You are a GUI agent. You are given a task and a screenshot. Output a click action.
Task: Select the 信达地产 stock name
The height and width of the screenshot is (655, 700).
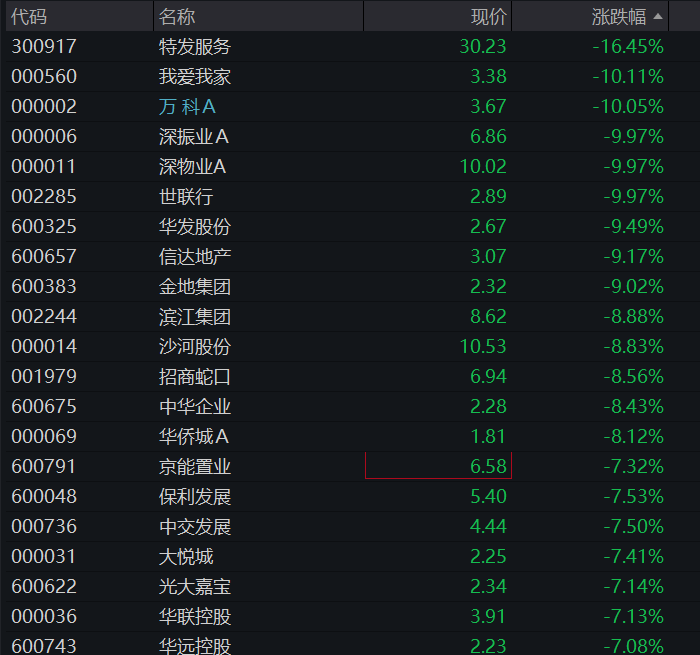point(195,256)
